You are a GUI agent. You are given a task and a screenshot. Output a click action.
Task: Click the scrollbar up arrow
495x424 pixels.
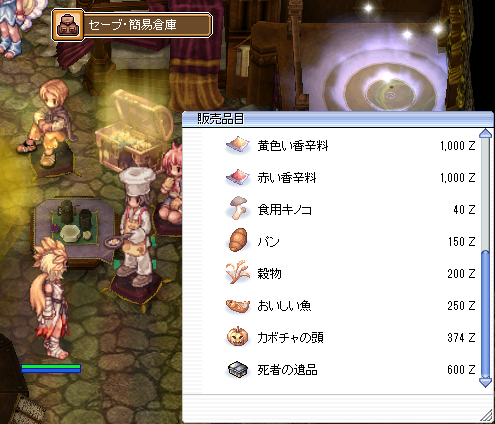485,134
